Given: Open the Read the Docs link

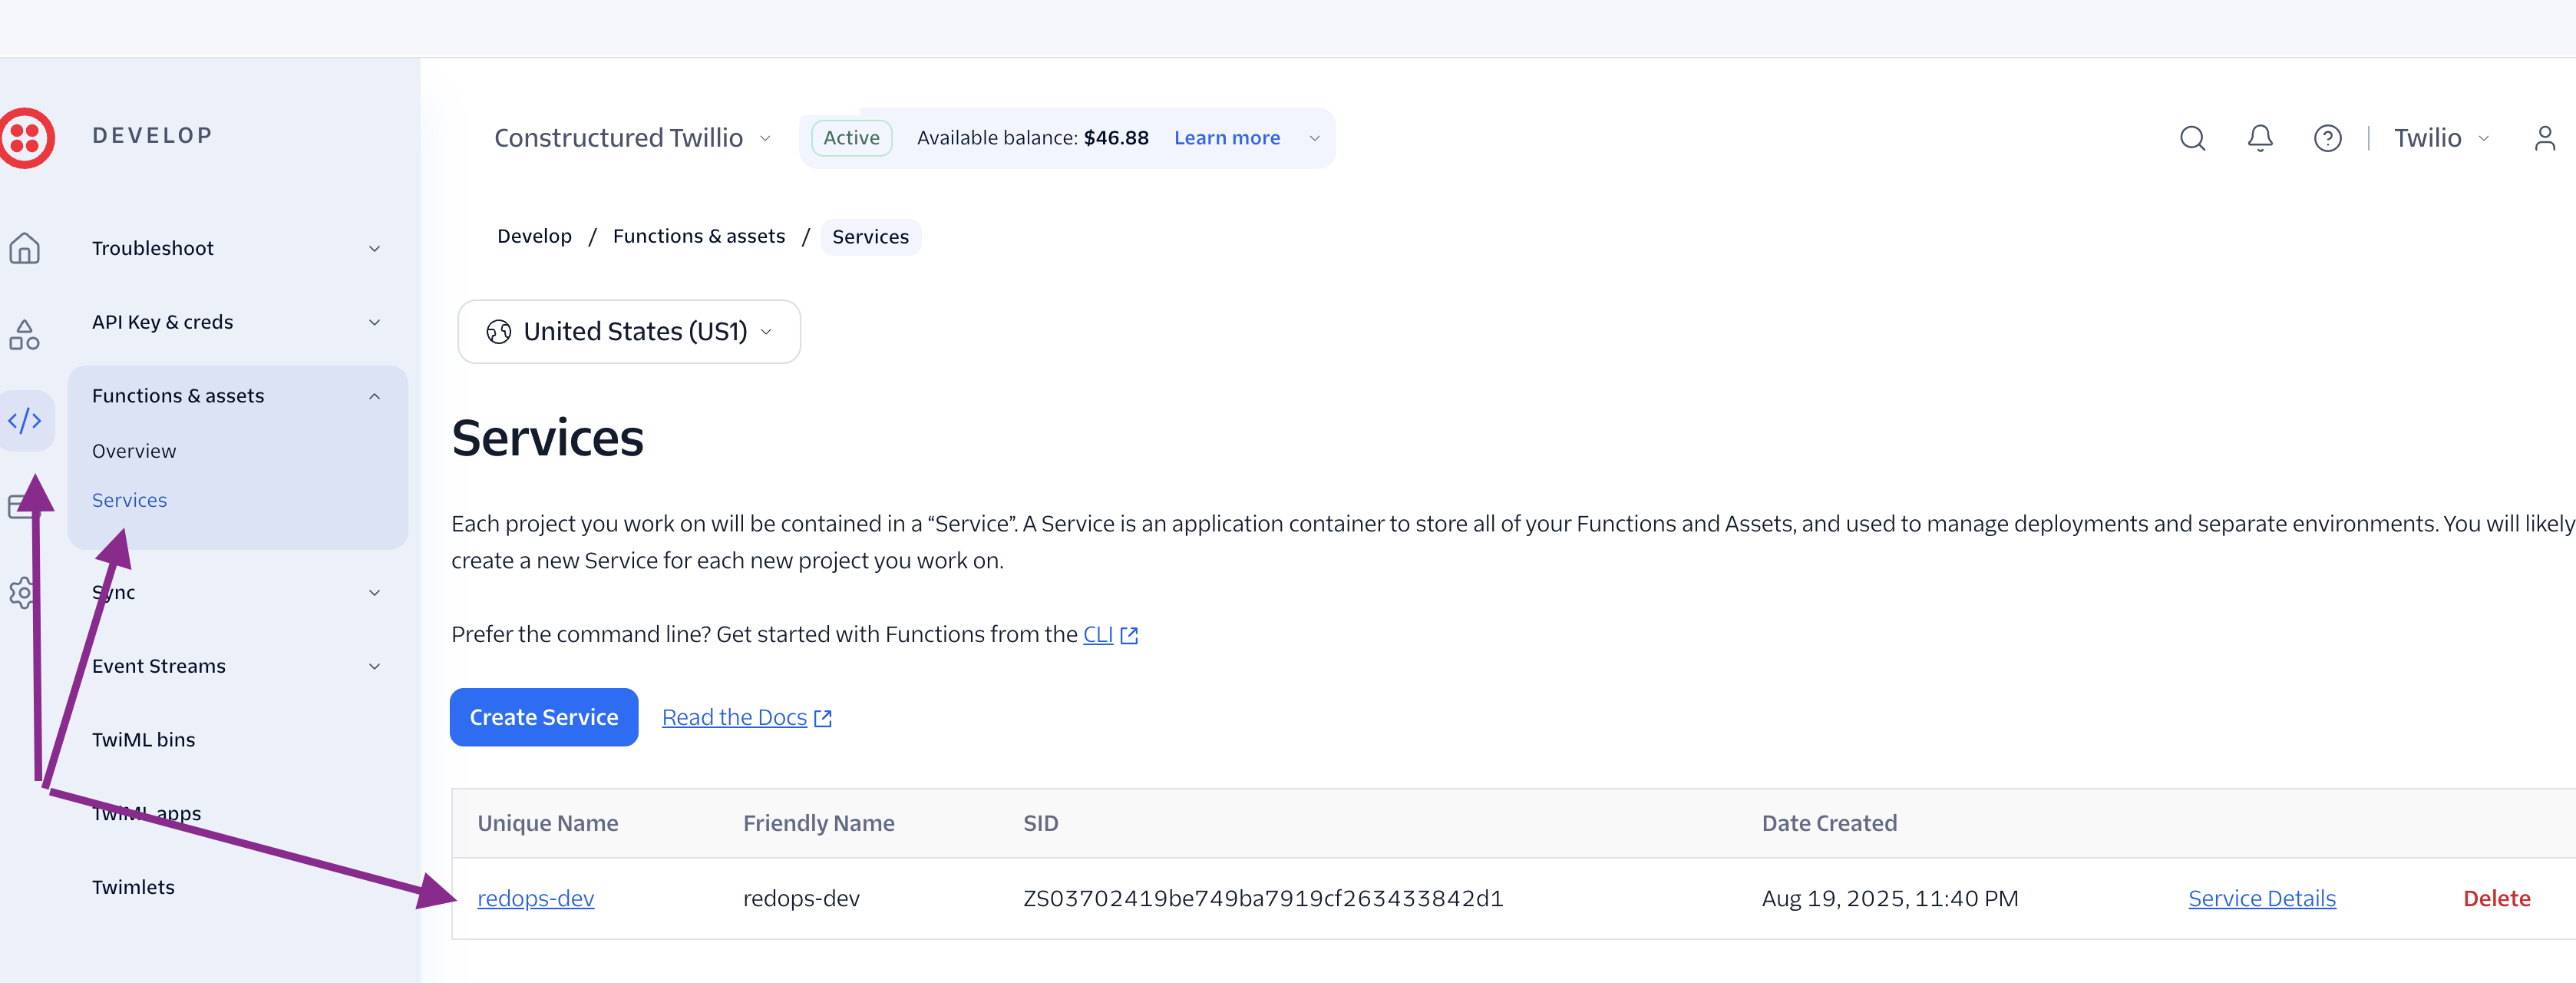Looking at the screenshot, I should click(734, 718).
